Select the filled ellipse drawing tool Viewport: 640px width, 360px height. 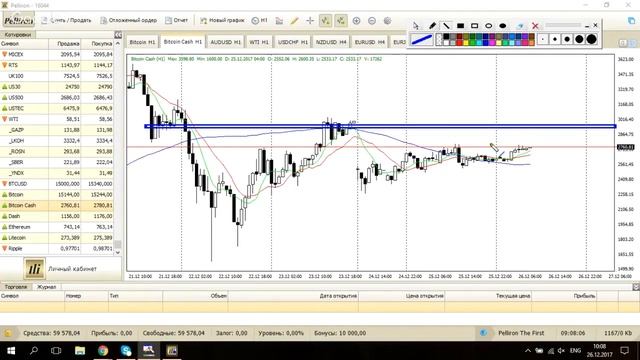[502, 26]
